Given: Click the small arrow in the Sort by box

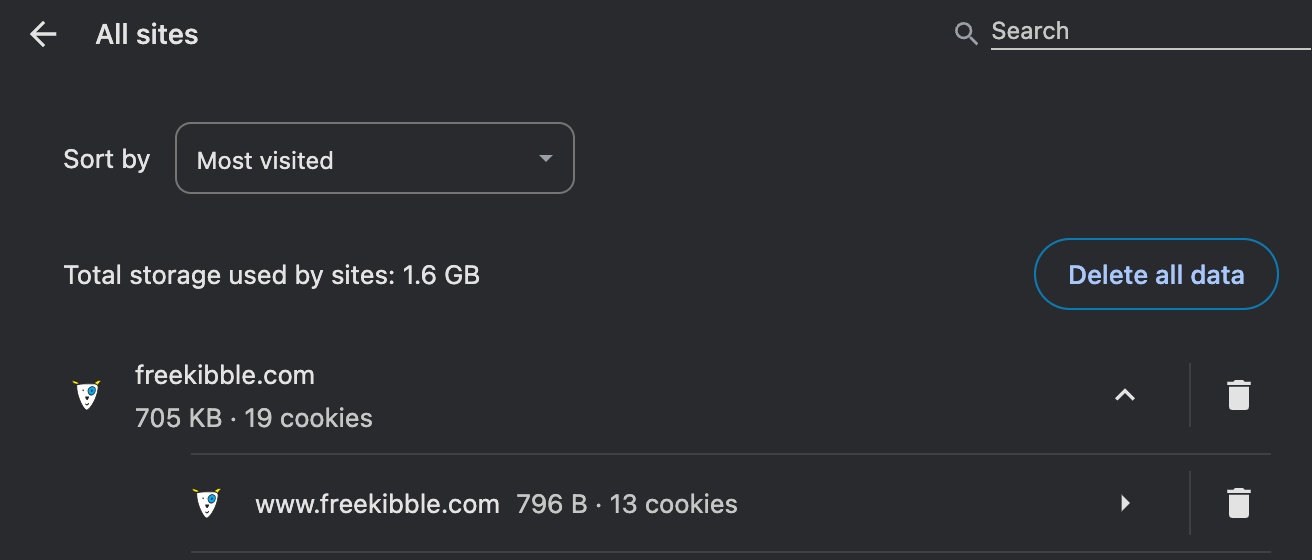Looking at the screenshot, I should [x=545, y=159].
